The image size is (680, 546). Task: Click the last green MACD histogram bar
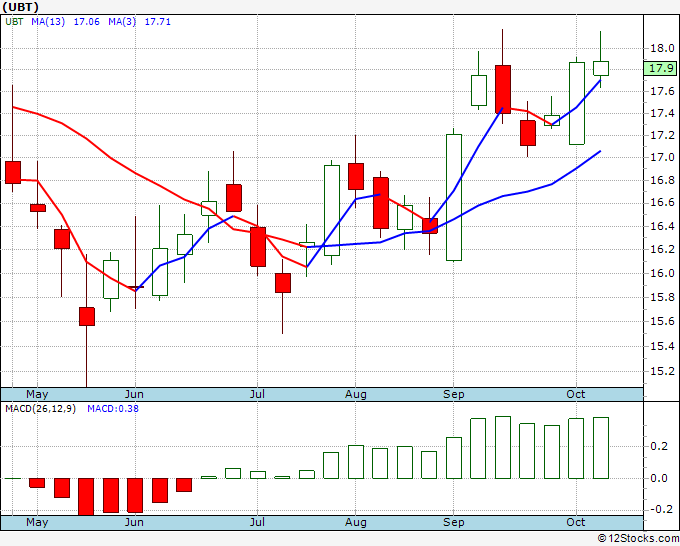(601, 448)
